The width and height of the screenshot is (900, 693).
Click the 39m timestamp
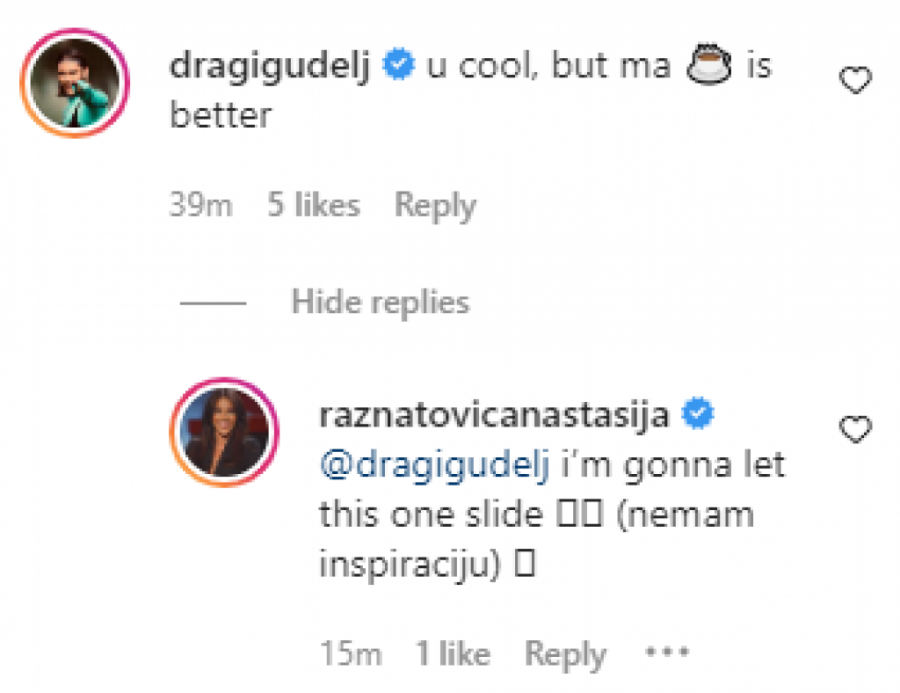201,205
